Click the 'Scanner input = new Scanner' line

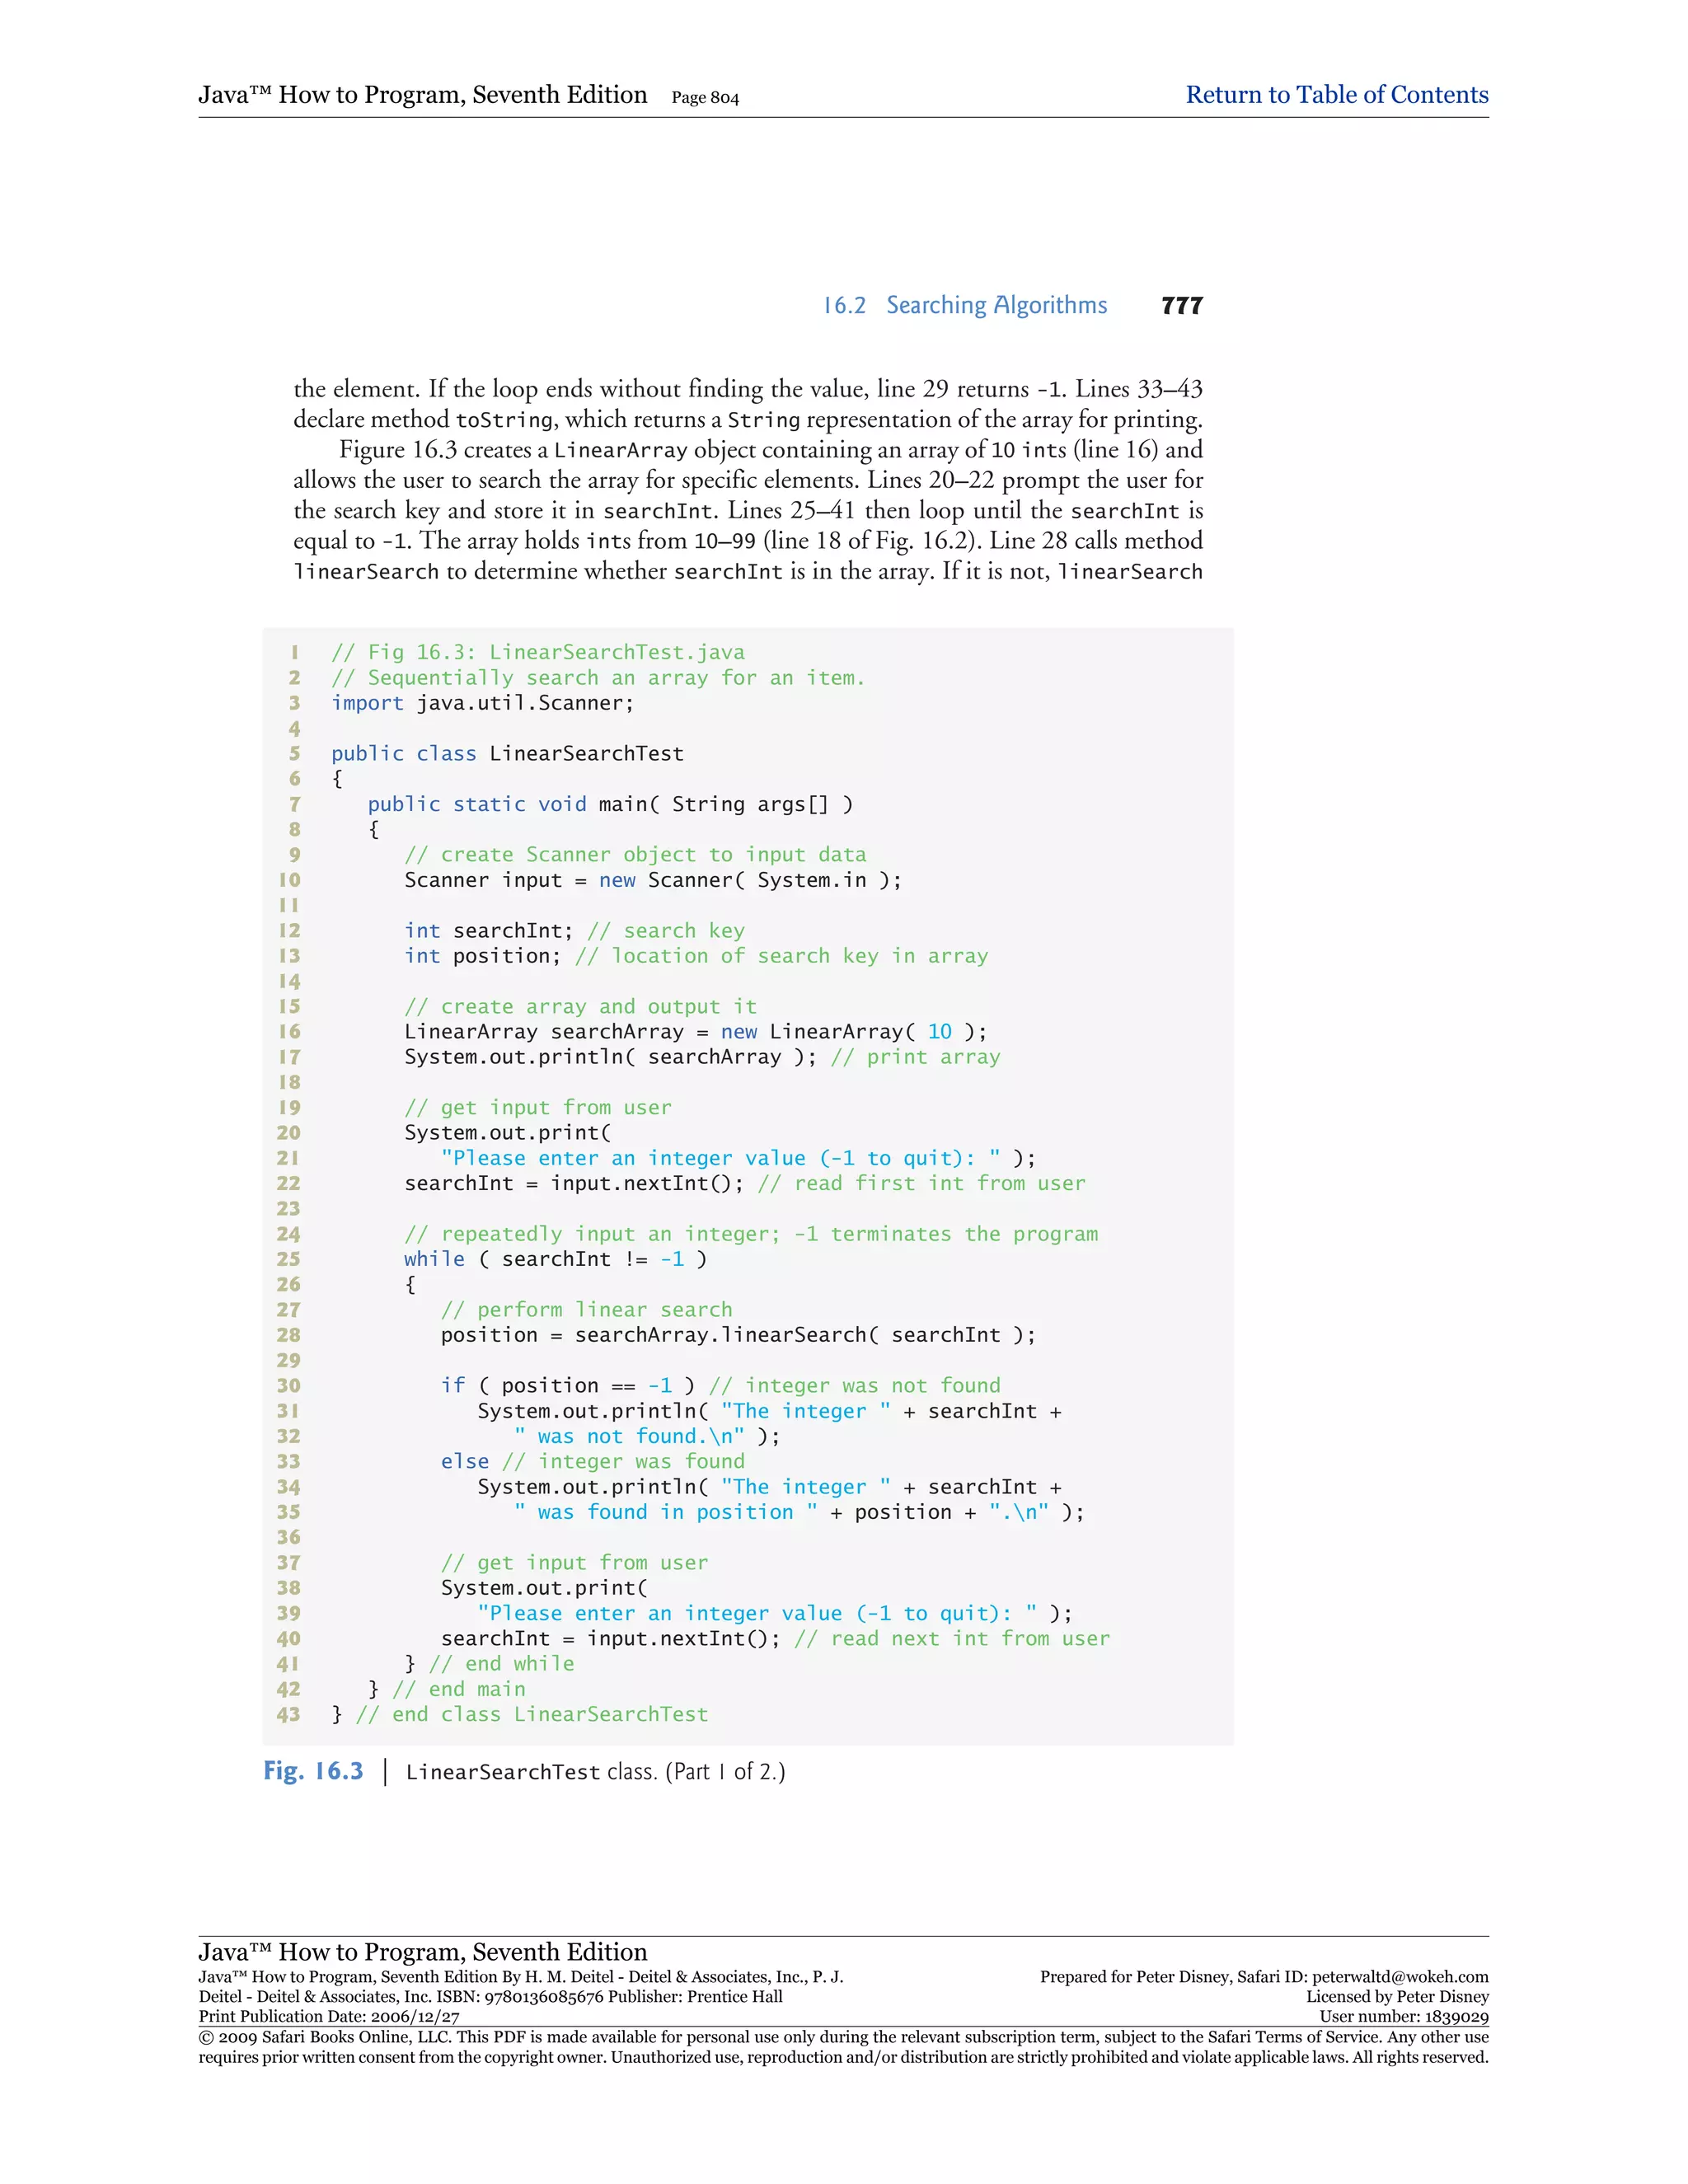coord(652,880)
